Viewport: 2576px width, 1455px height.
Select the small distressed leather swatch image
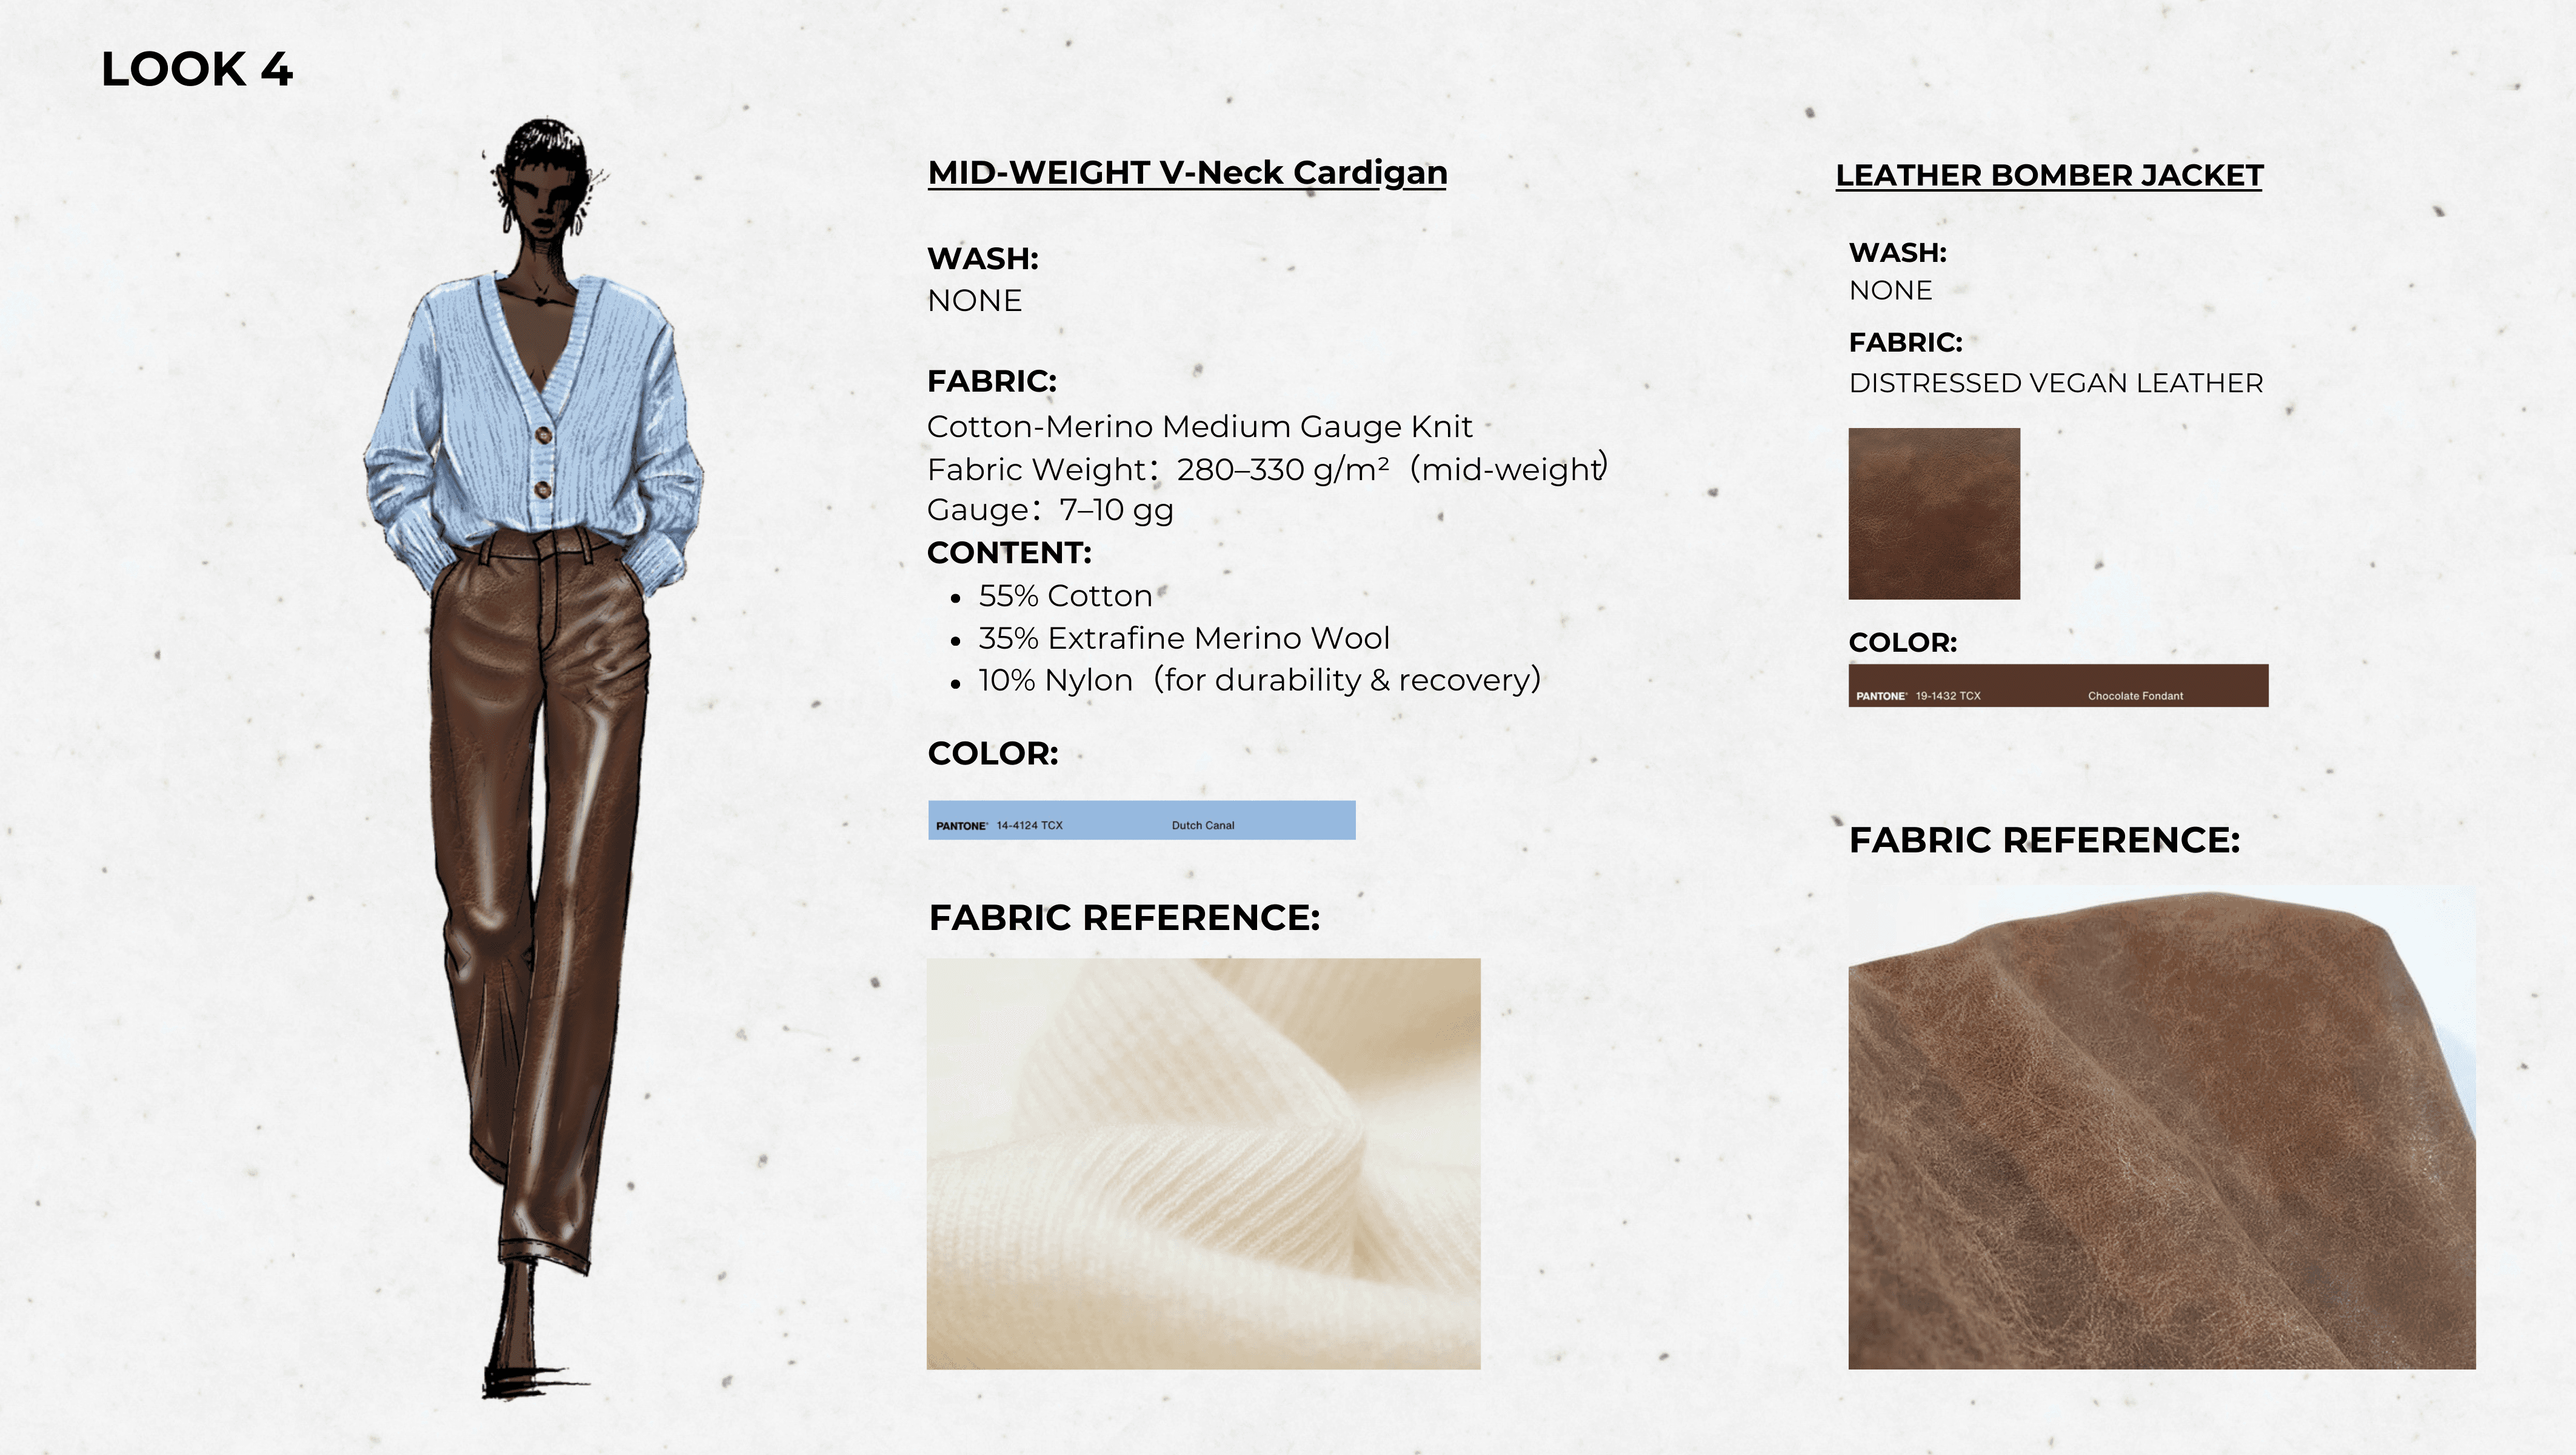pos(1934,514)
